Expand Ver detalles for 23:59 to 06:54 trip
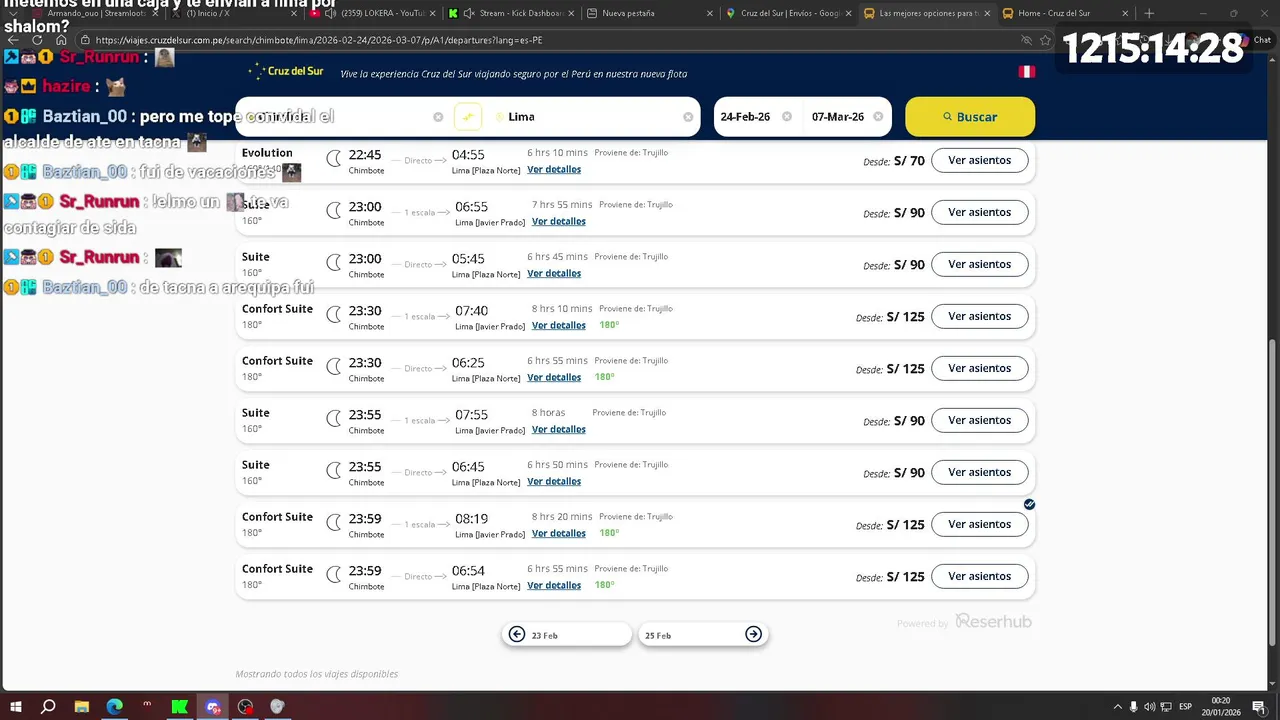 coord(554,586)
